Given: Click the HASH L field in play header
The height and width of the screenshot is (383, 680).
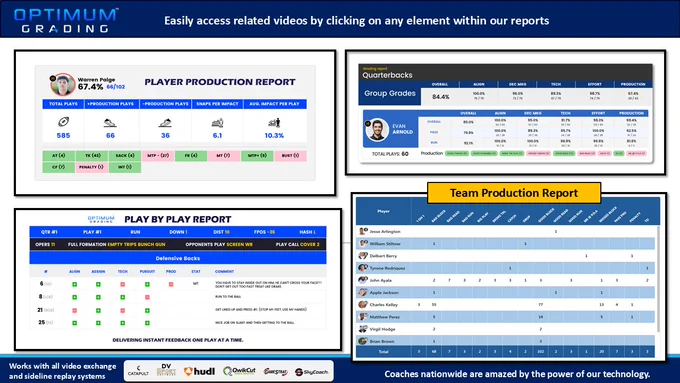Looking at the screenshot, I should (307, 232).
